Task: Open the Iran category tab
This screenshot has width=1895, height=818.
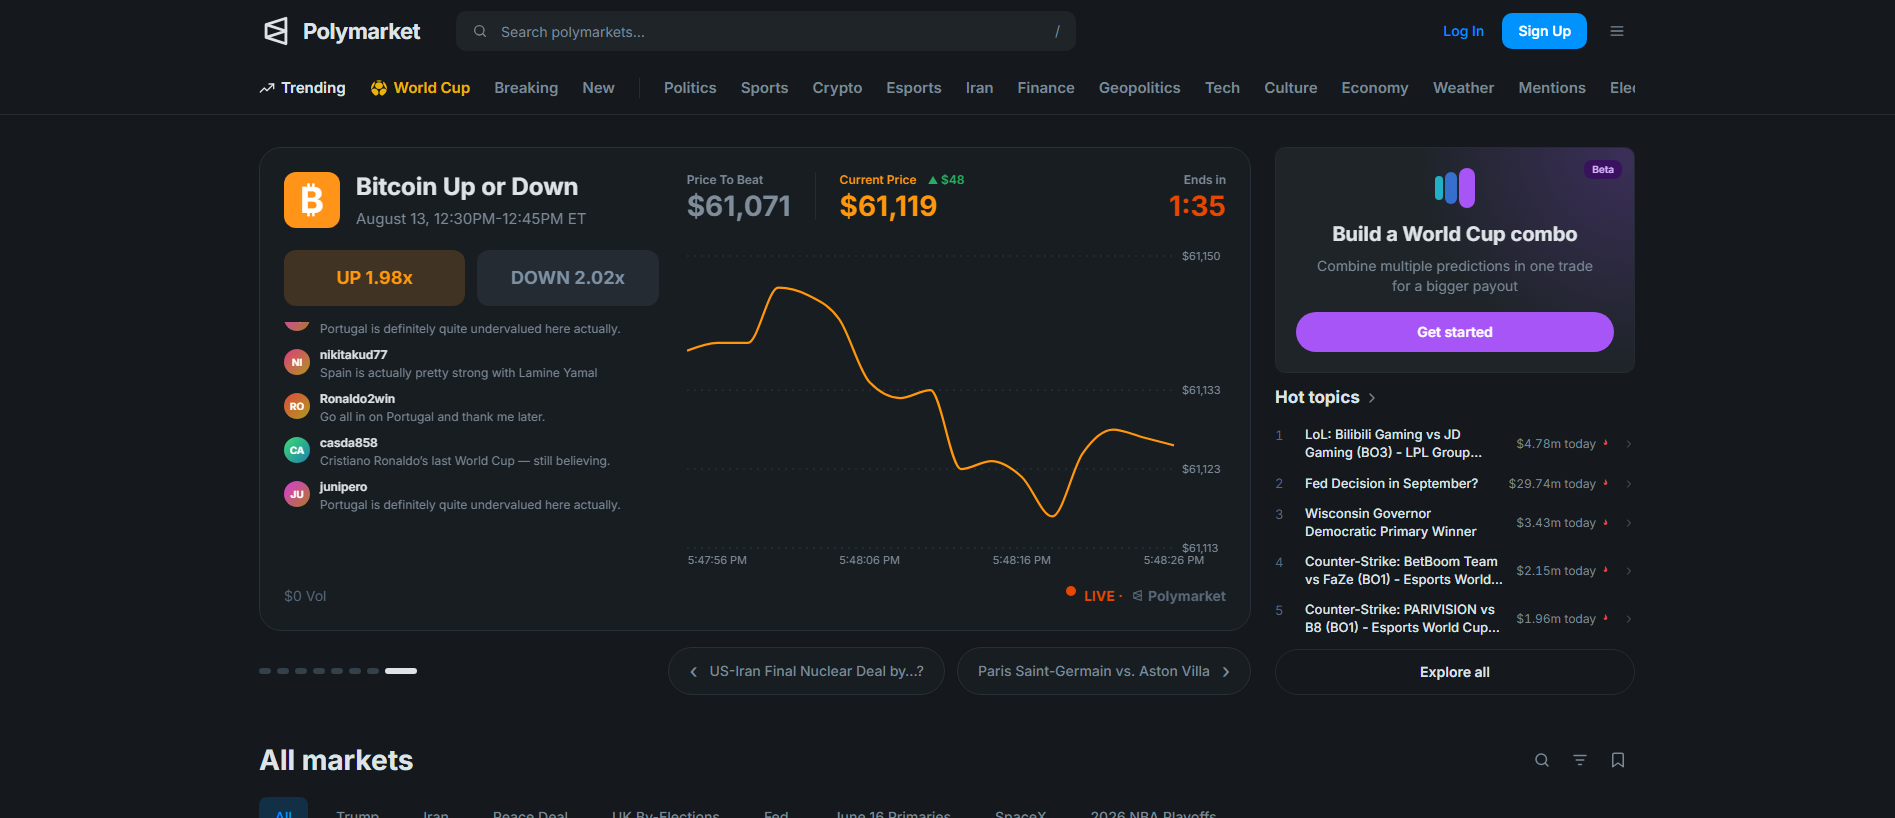Action: click(979, 88)
